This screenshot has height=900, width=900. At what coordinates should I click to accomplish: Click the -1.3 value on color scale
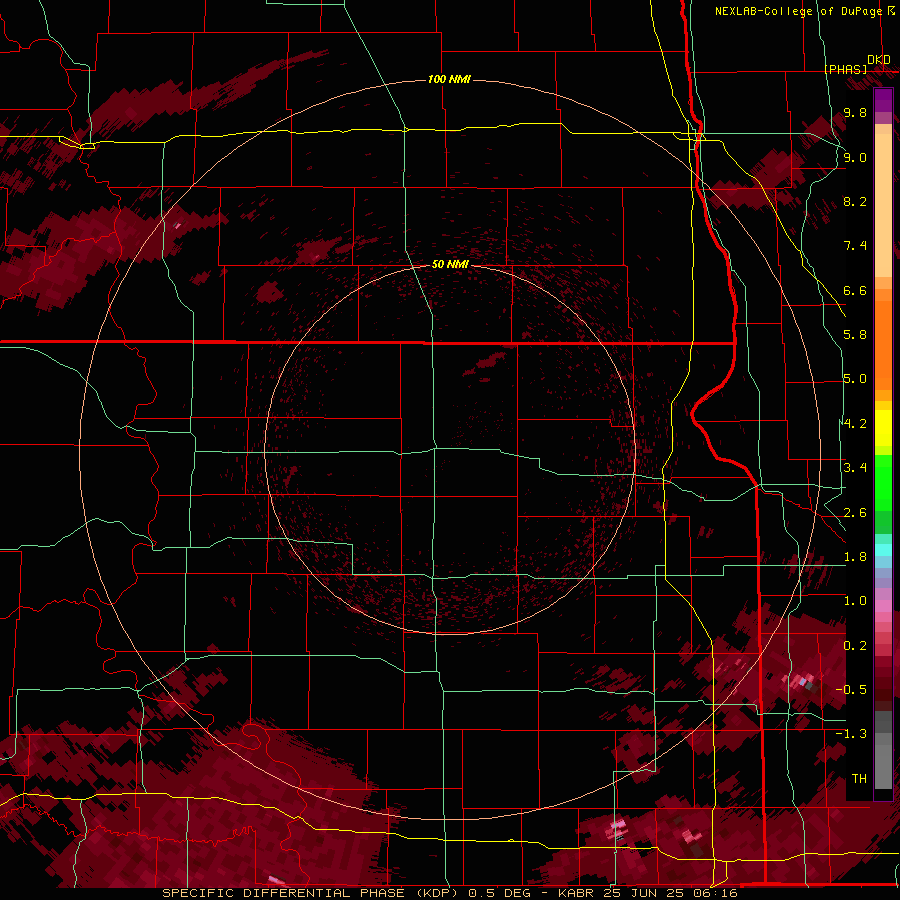(851, 734)
